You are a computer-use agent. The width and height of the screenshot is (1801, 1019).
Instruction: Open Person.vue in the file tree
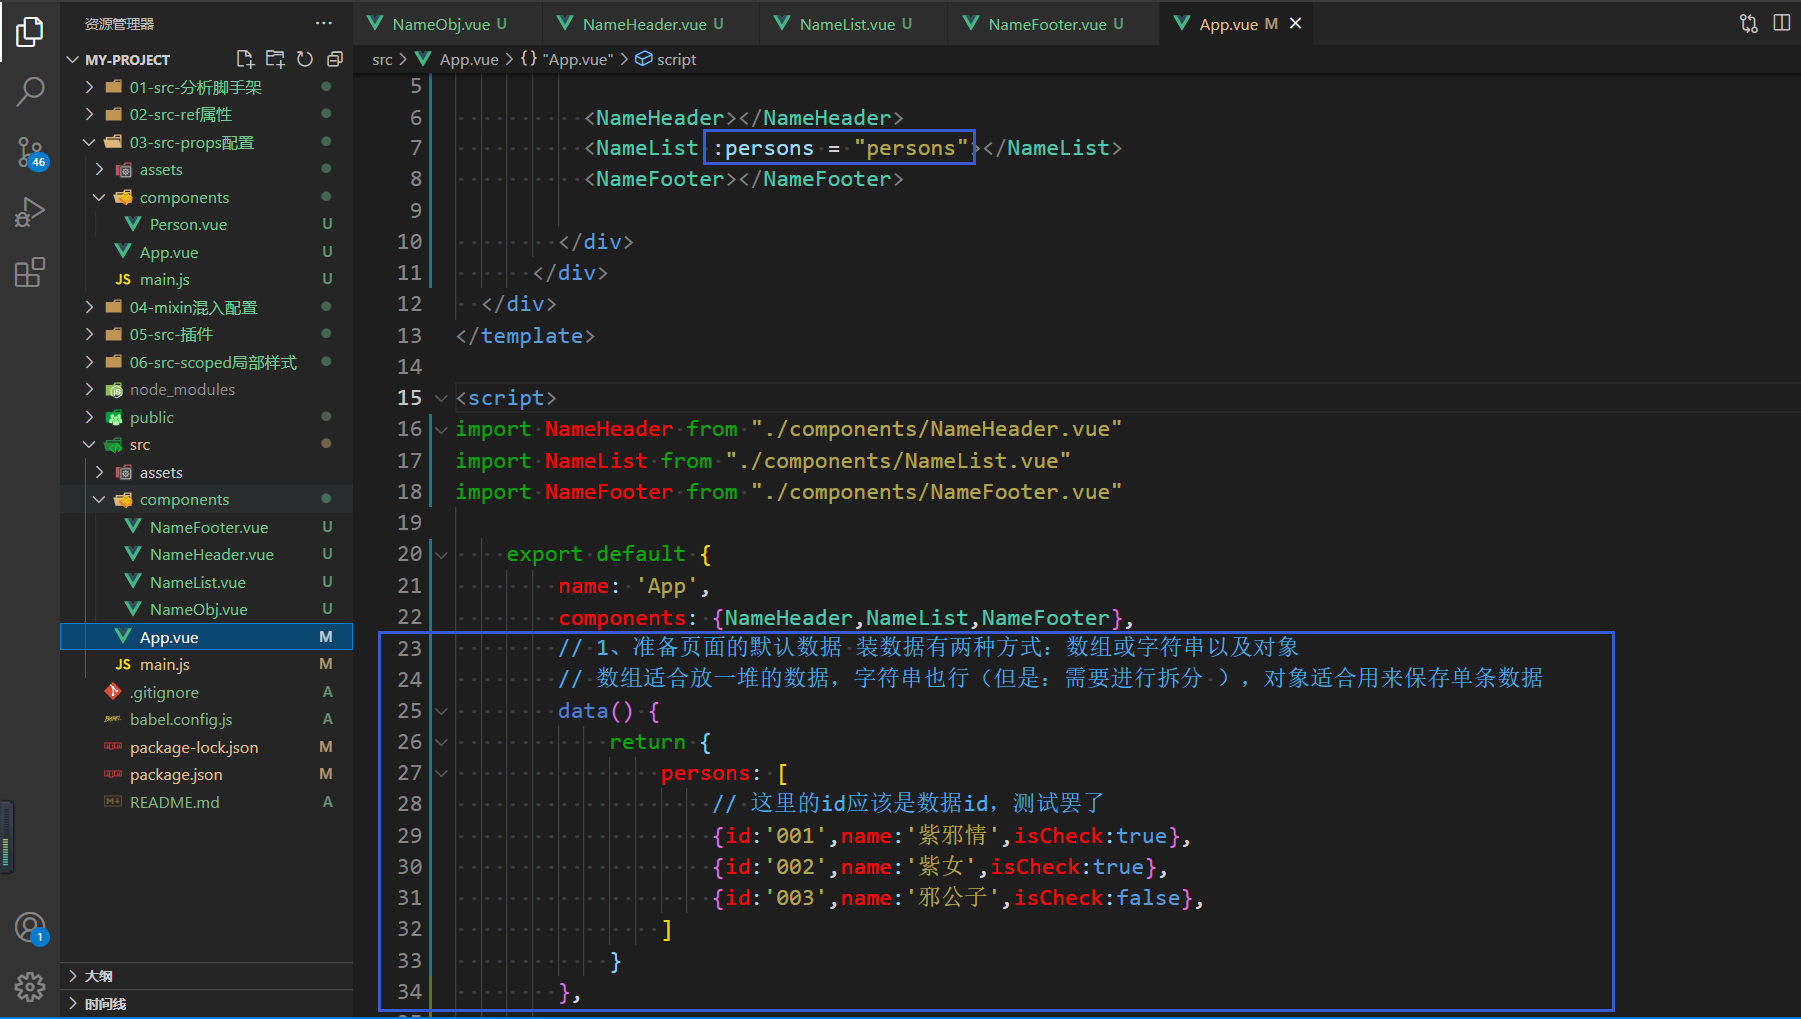tap(206, 224)
